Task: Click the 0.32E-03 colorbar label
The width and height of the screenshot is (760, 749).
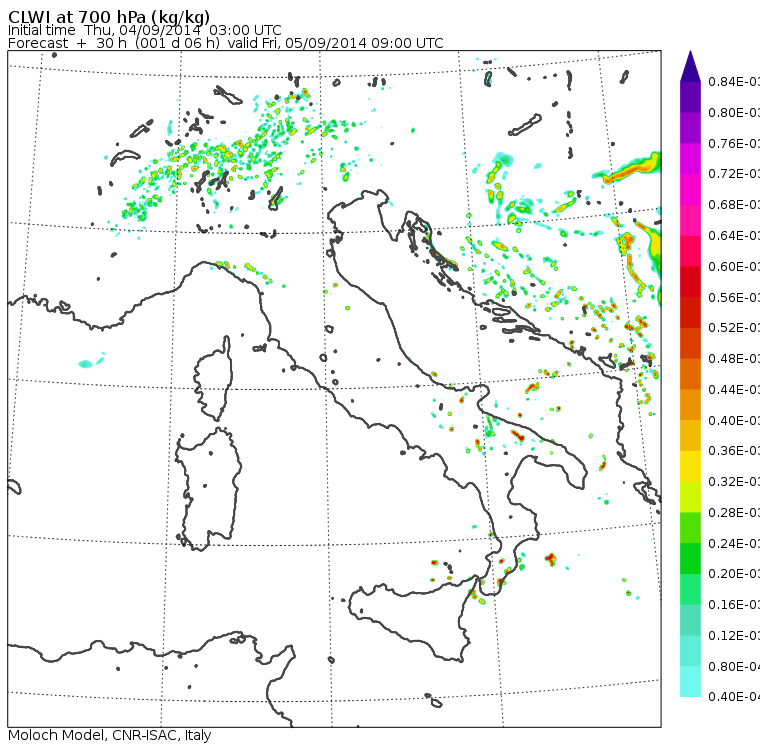Action: point(734,481)
